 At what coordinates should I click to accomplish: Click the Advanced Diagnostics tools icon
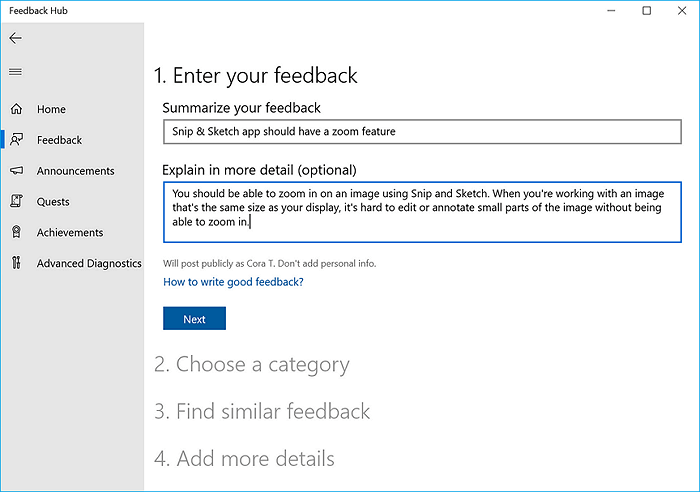[16, 264]
